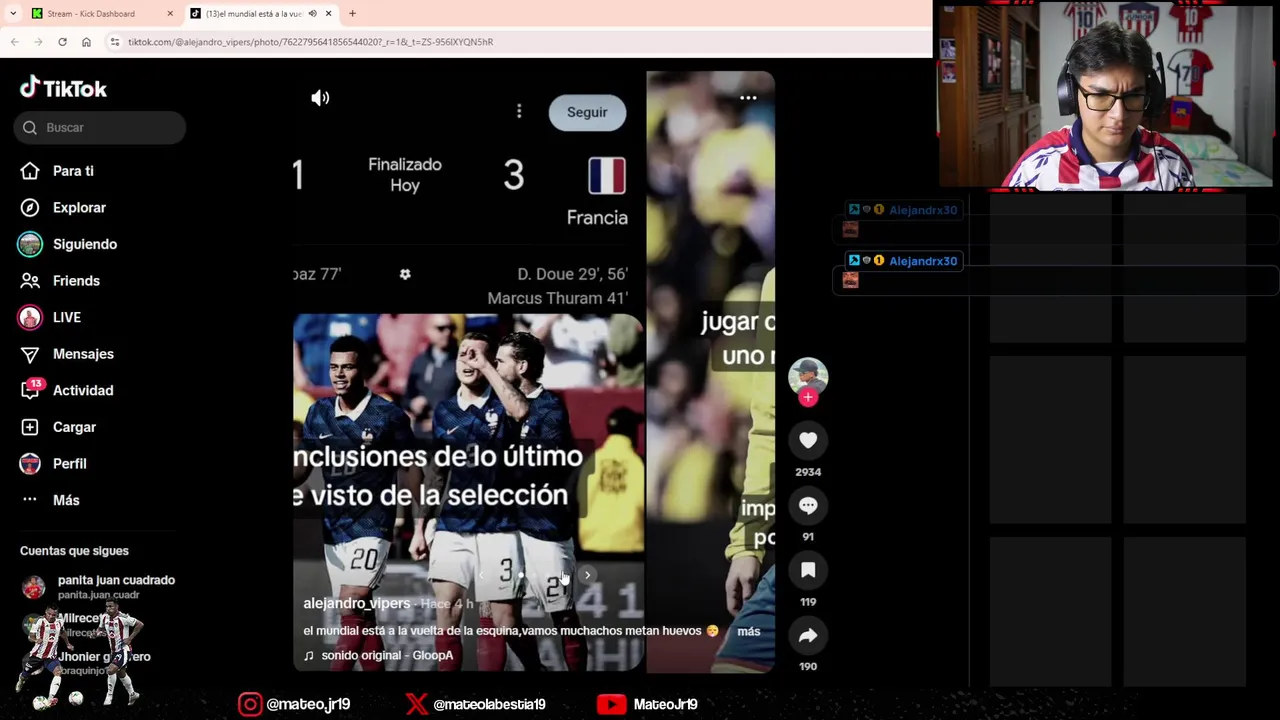Click second Alejandrx30 chat username
Screen dimensions: 1280x720
[923, 261]
